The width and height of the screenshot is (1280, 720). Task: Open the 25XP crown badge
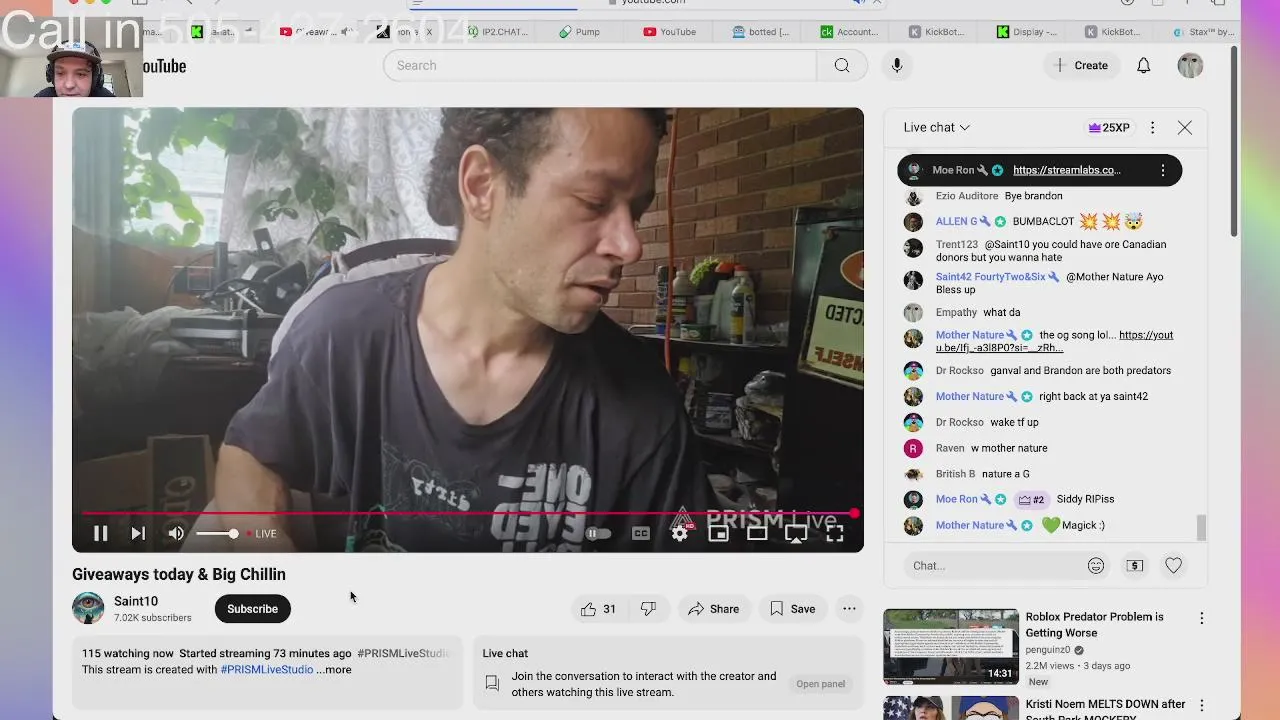point(1109,127)
